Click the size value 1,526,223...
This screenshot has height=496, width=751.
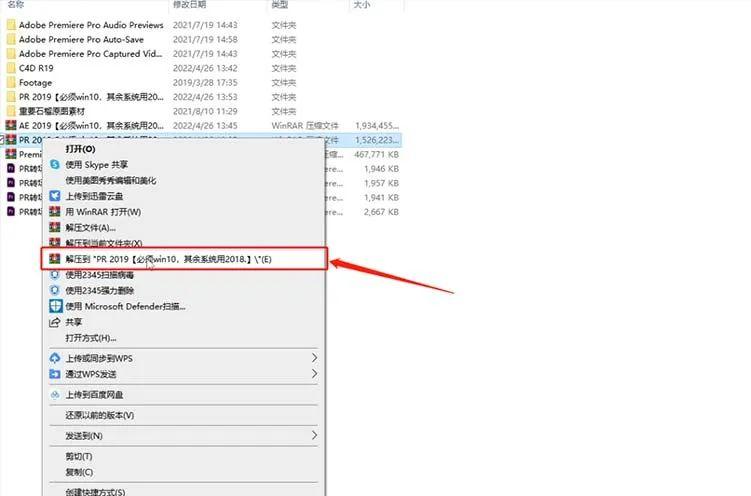[x=377, y=140]
